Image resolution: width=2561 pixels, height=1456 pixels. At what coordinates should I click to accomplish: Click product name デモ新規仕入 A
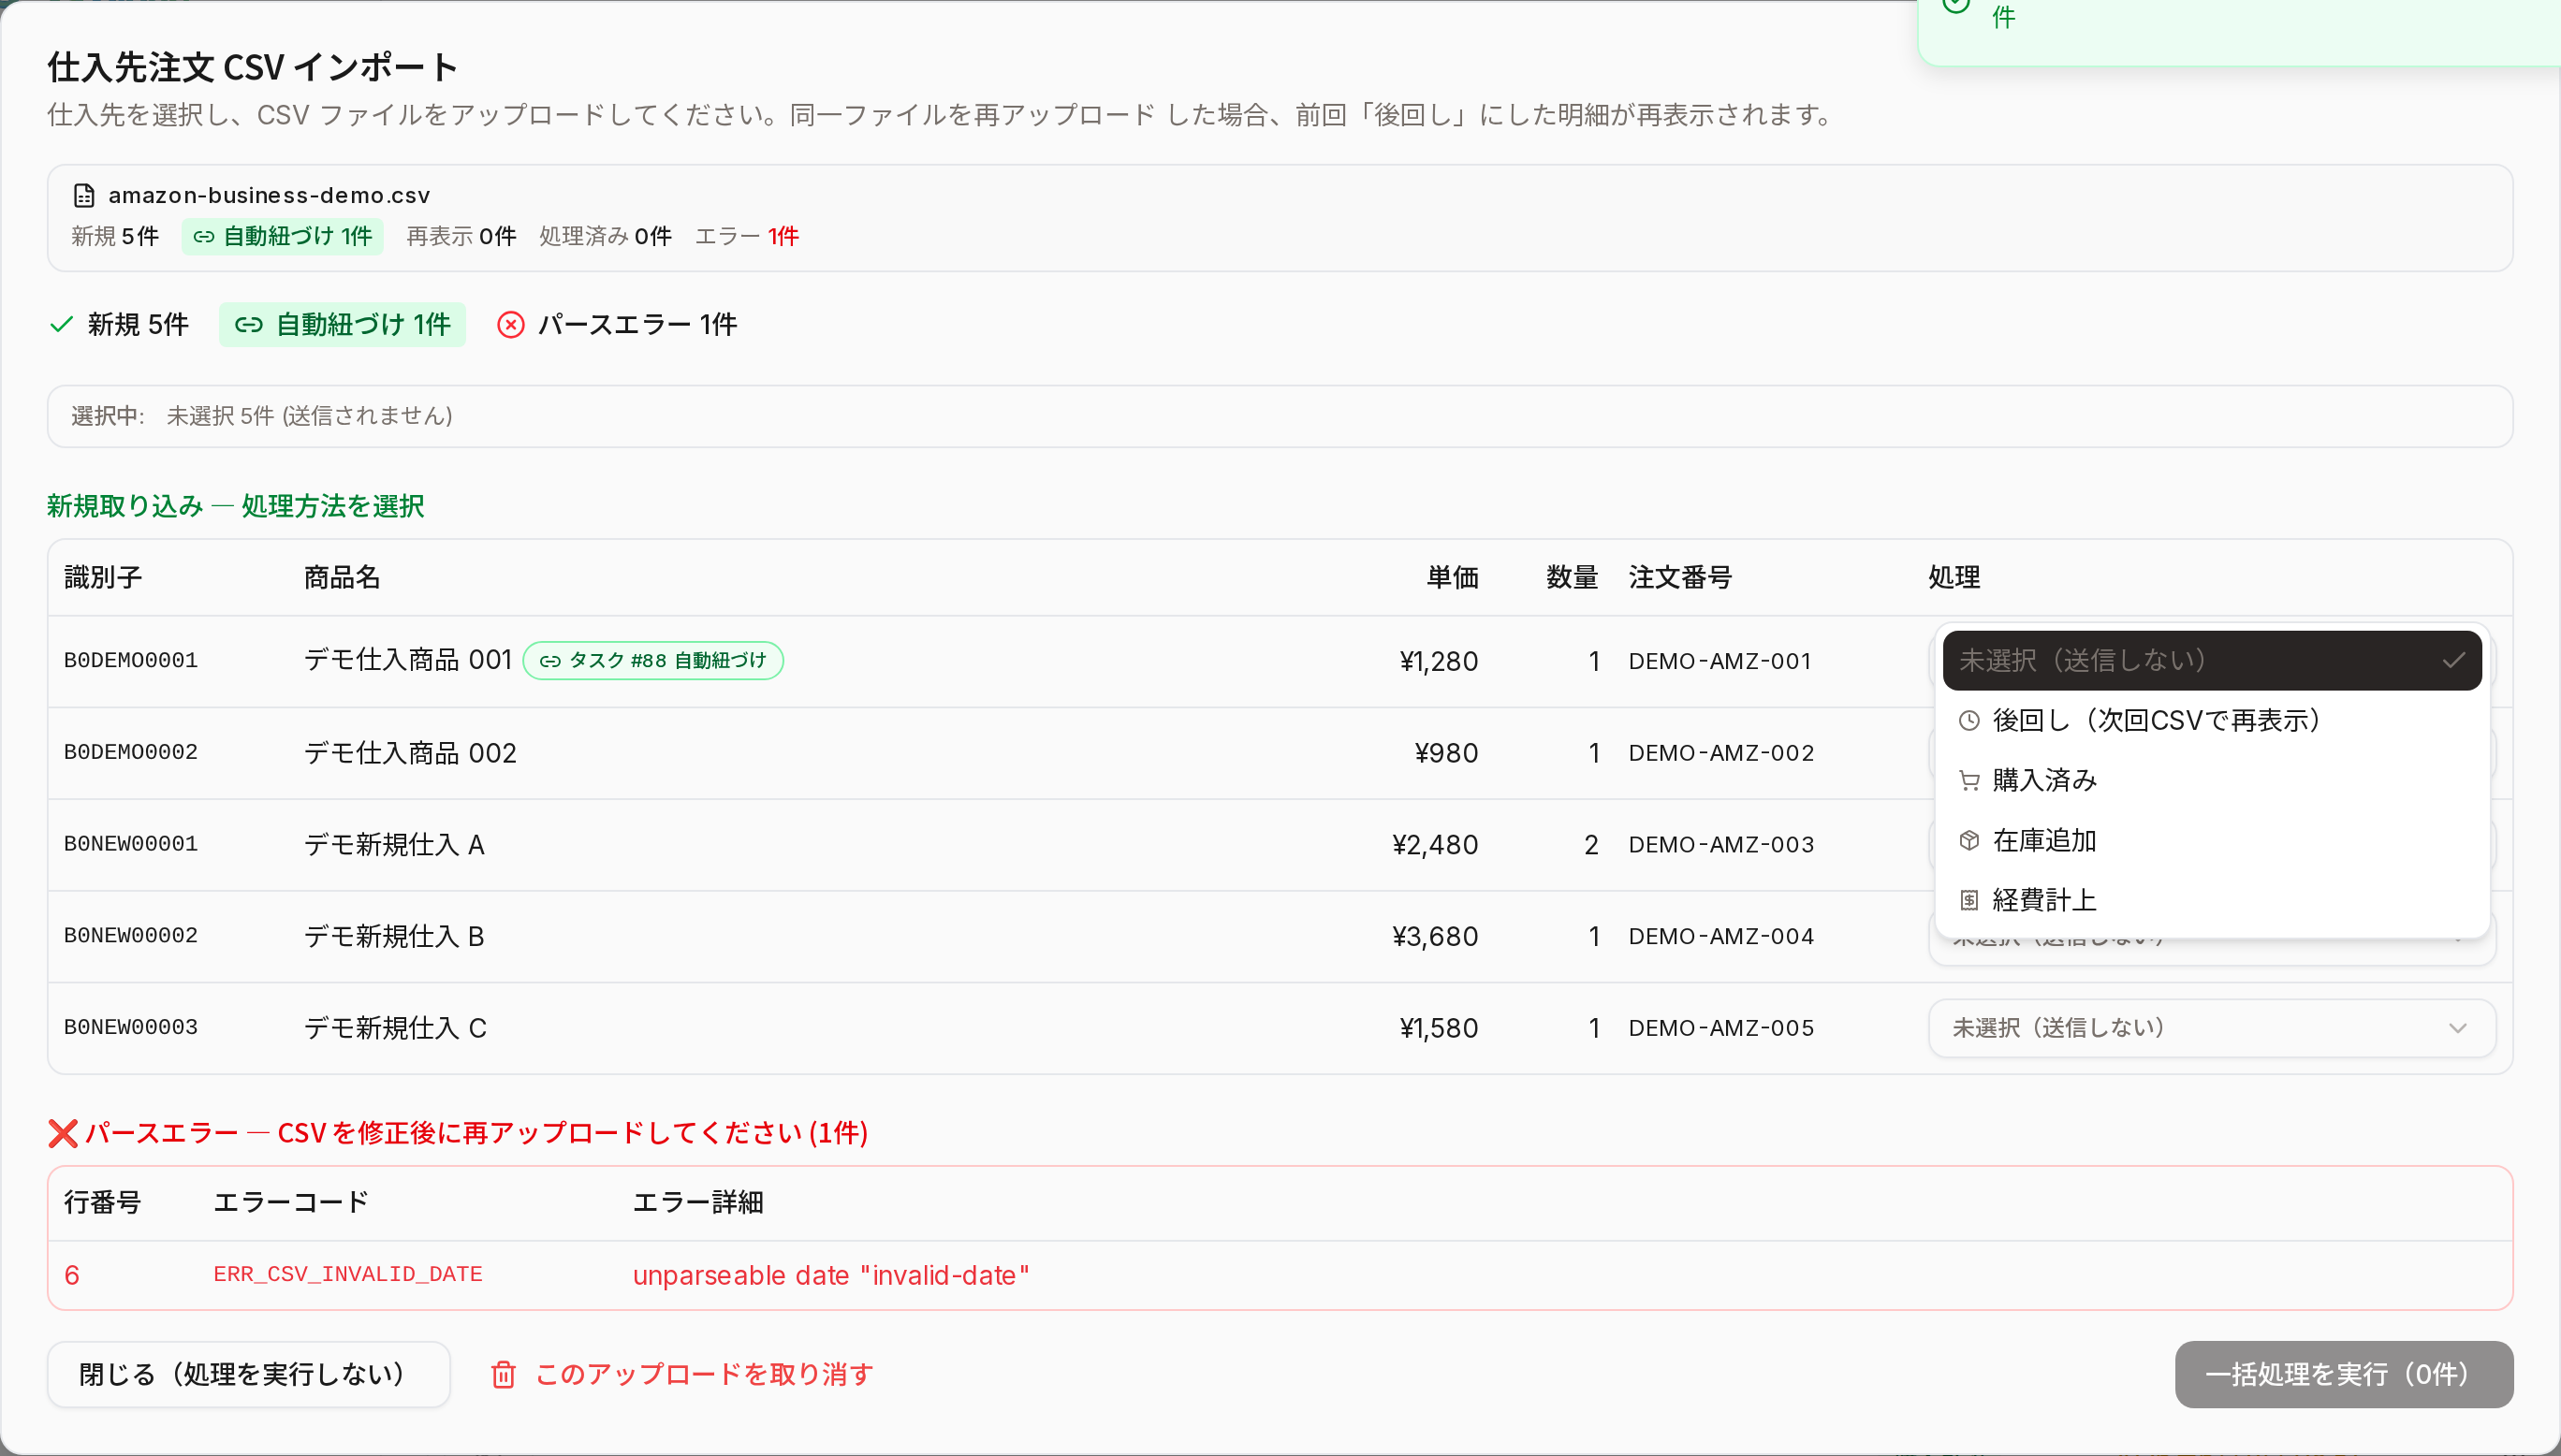394,845
